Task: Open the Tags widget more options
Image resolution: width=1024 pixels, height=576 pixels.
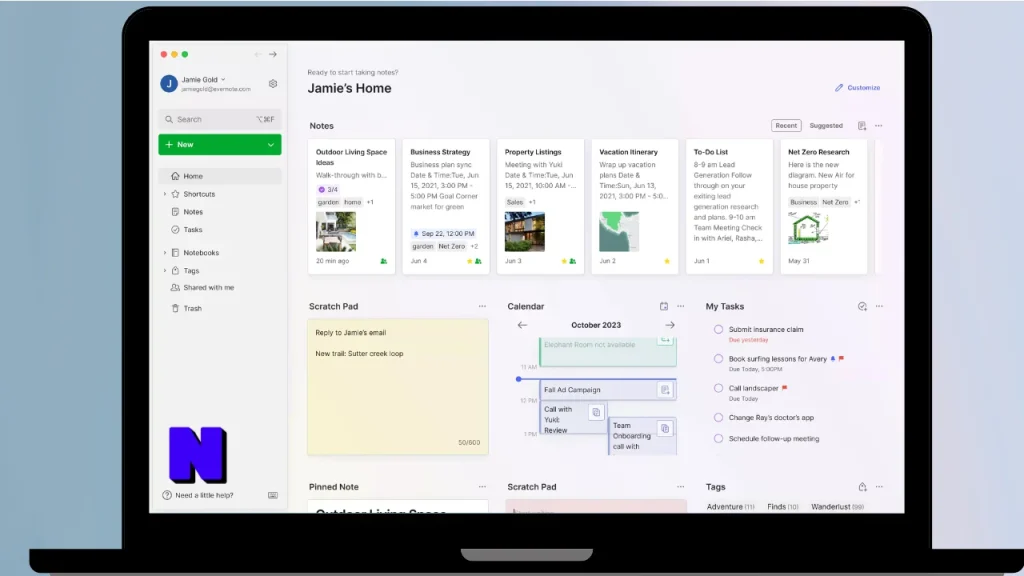Action: click(x=879, y=487)
